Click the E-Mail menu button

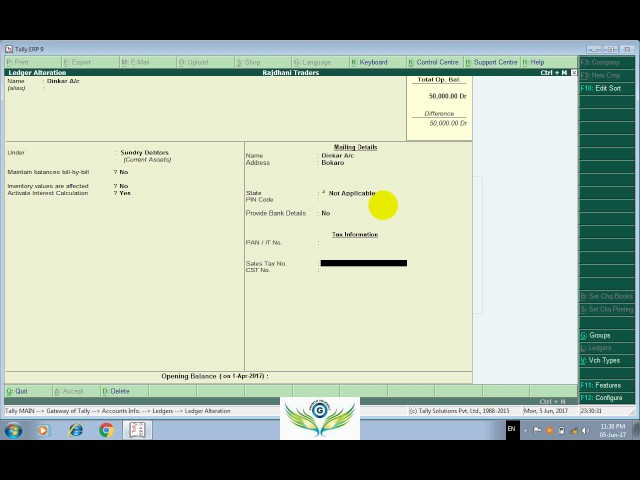[148, 62]
